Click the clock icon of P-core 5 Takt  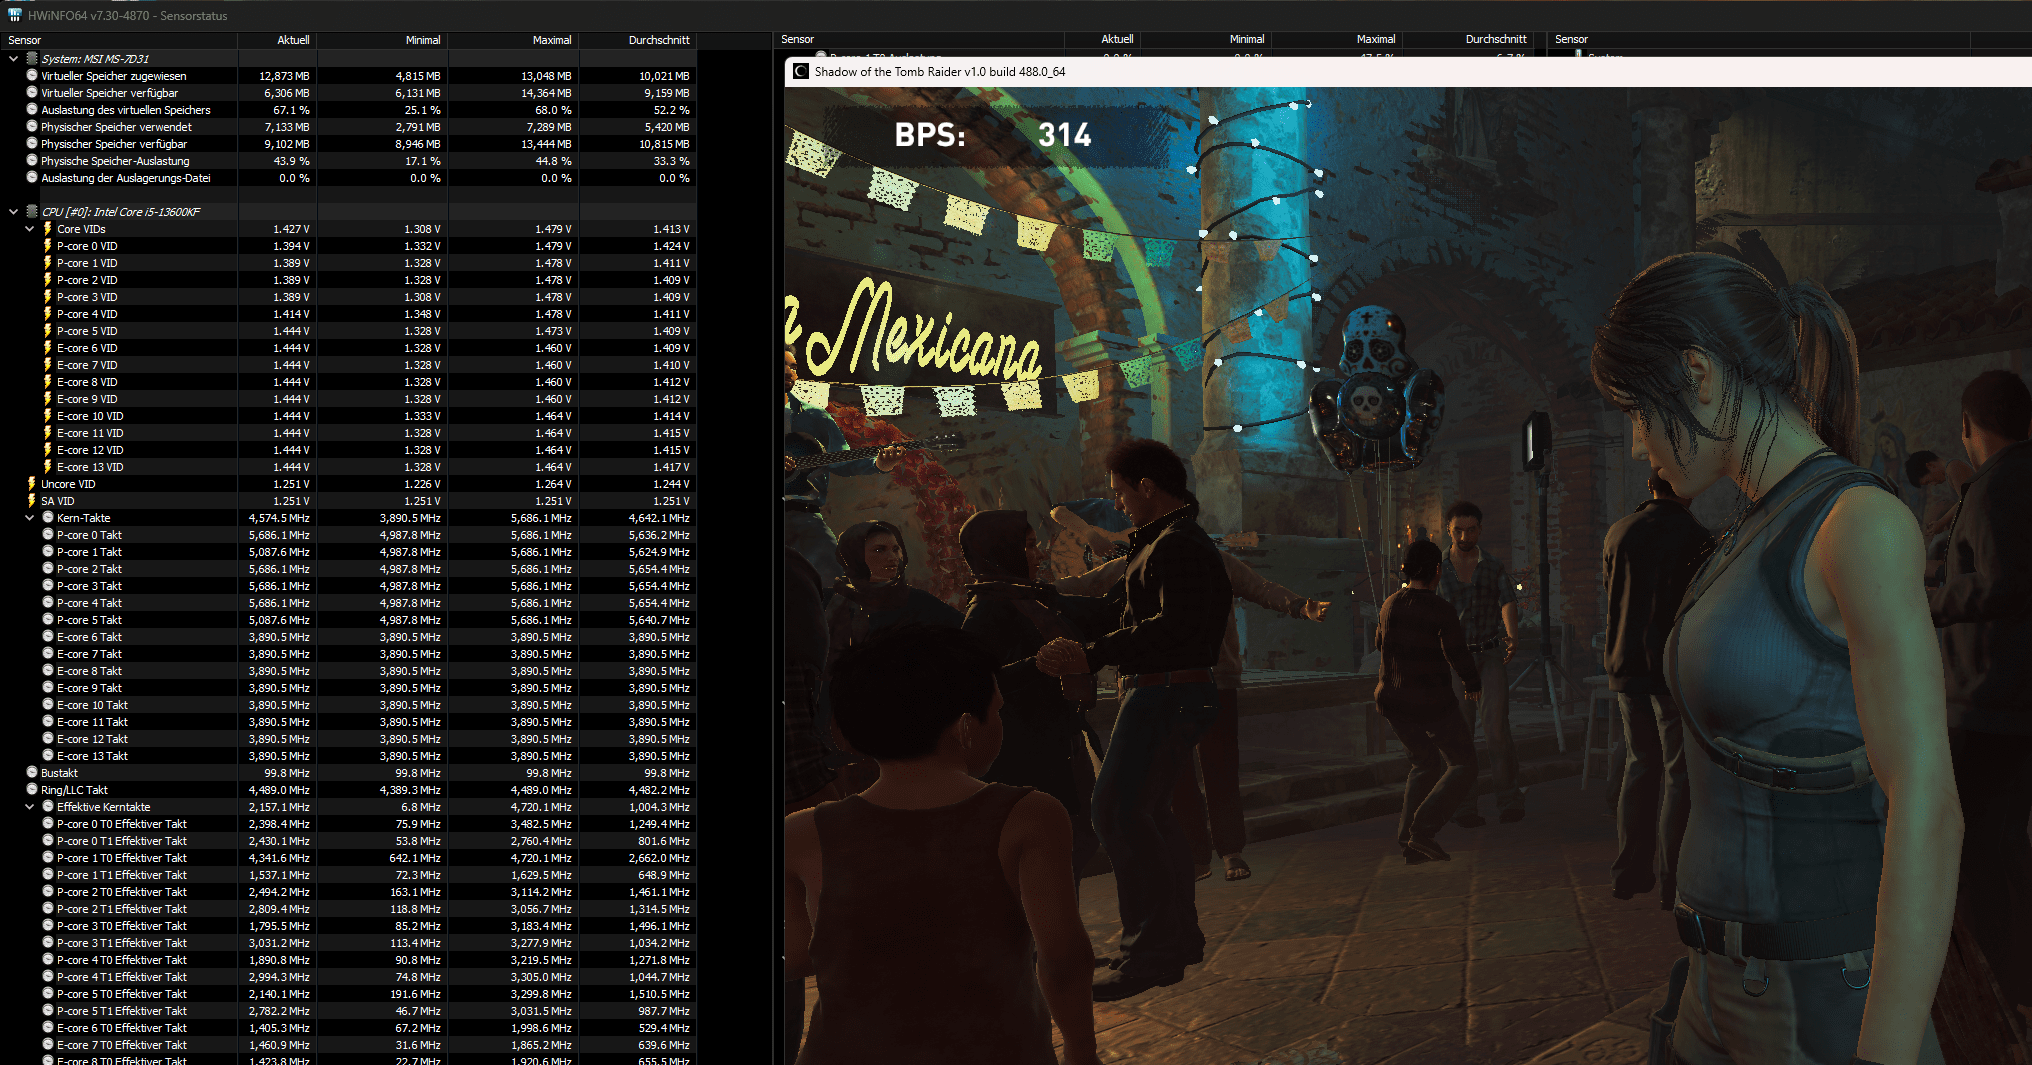[x=47, y=619]
